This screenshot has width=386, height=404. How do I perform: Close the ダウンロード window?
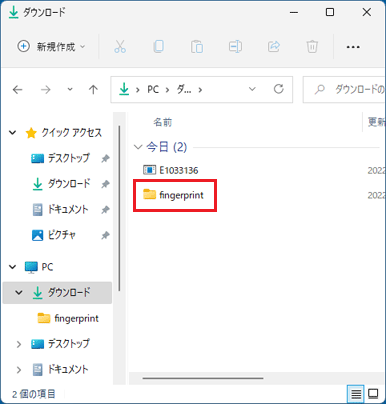pyautogui.click(x=367, y=12)
